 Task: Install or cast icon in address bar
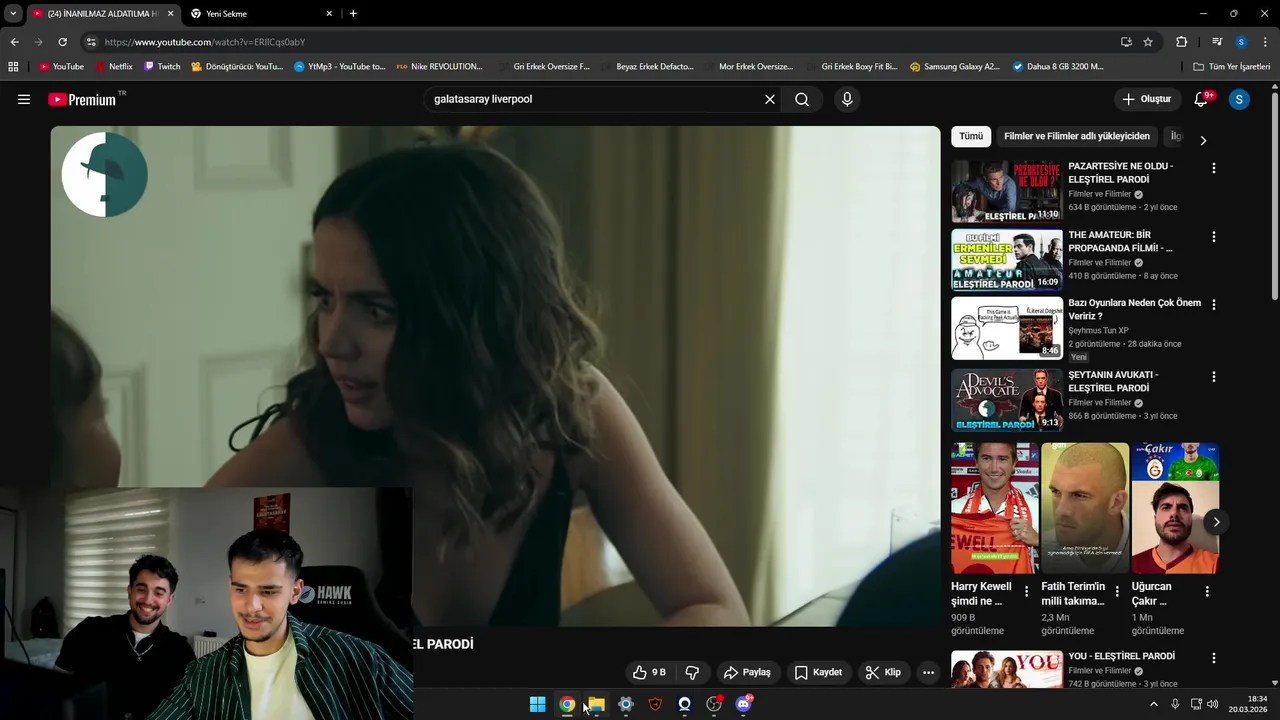pyautogui.click(x=1126, y=42)
